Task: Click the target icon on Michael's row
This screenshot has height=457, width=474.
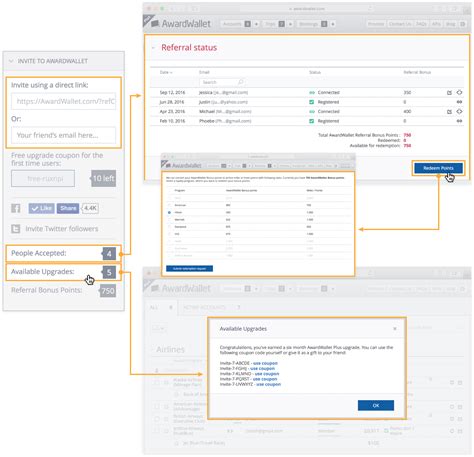Action: tap(459, 112)
